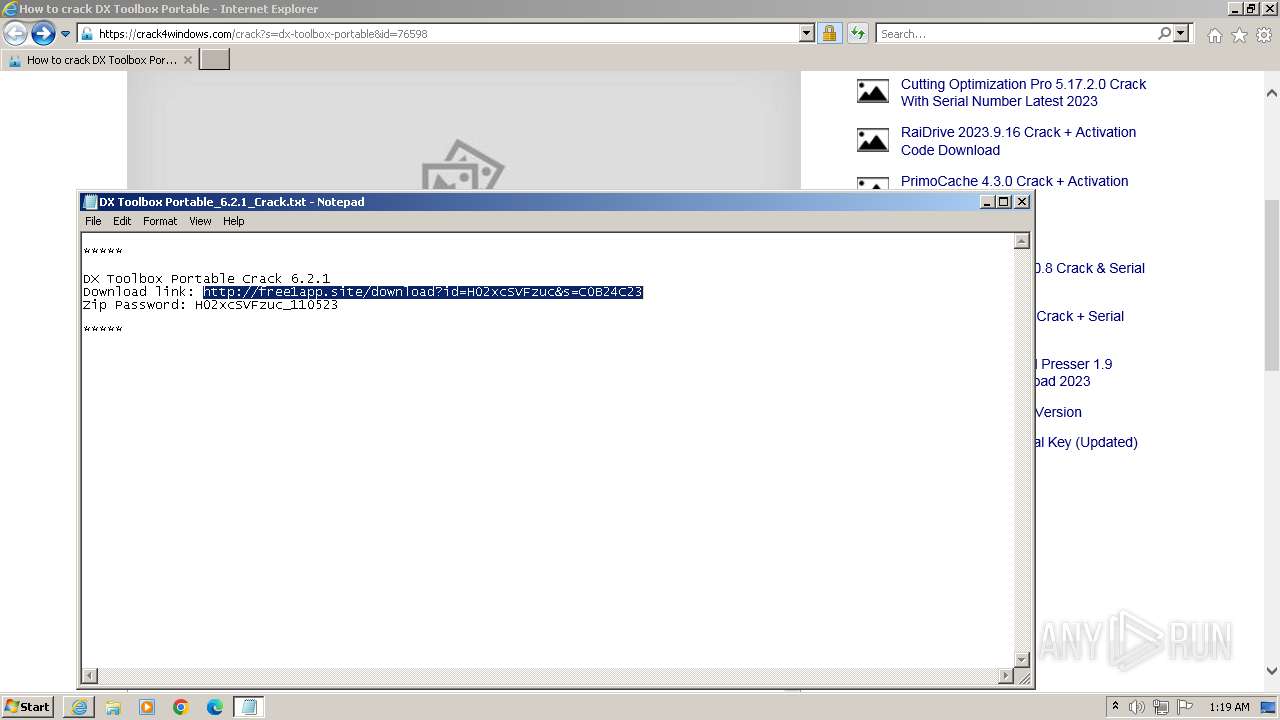Launch Internet Explorer from the taskbar
Image resolution: width=1280 pixels, height=720 pixels.
pos(79,707)
